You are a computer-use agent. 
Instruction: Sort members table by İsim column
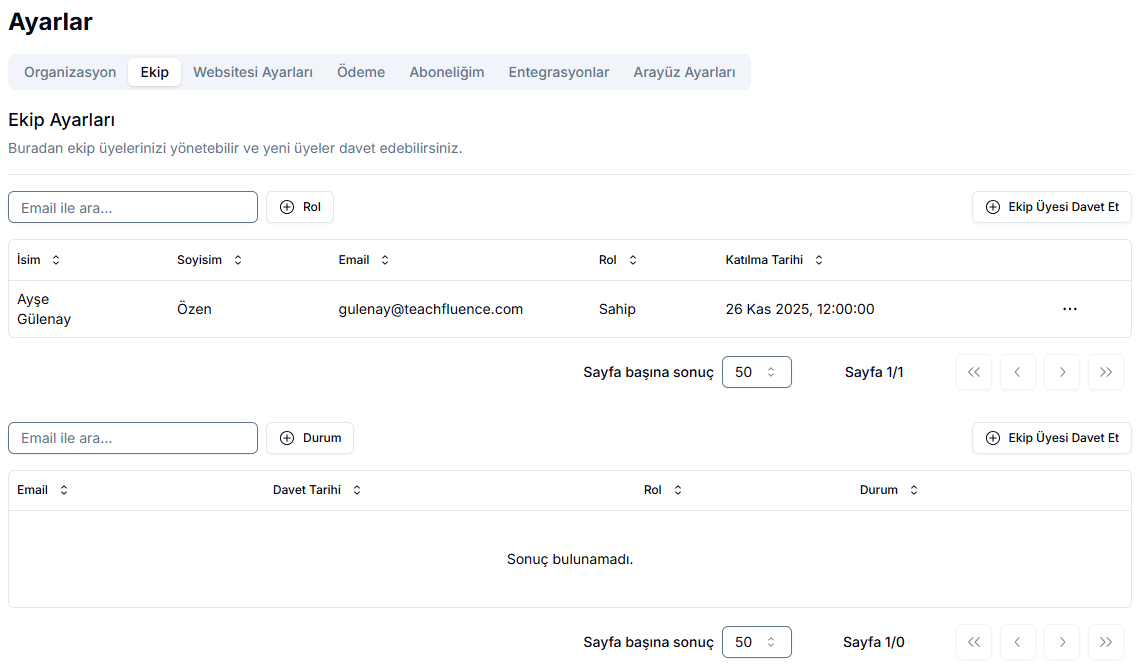[x=39, y=260]
